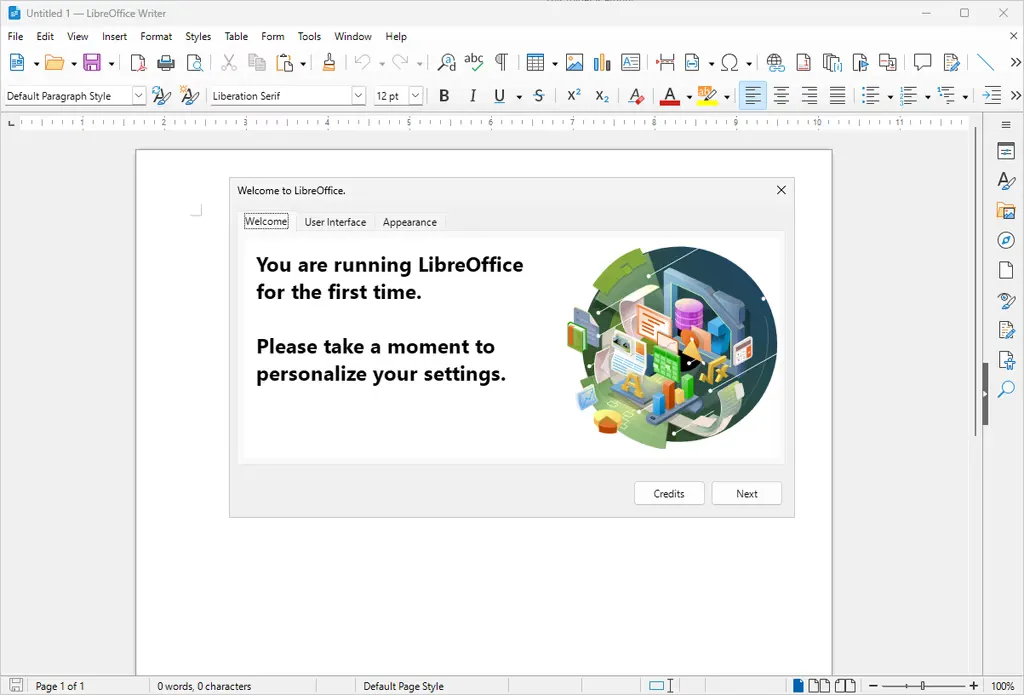Image resolution: width=1024 pixels, height=695 pixels.
Task: Open the Paste options dropdown arrow
Action: 302,63
